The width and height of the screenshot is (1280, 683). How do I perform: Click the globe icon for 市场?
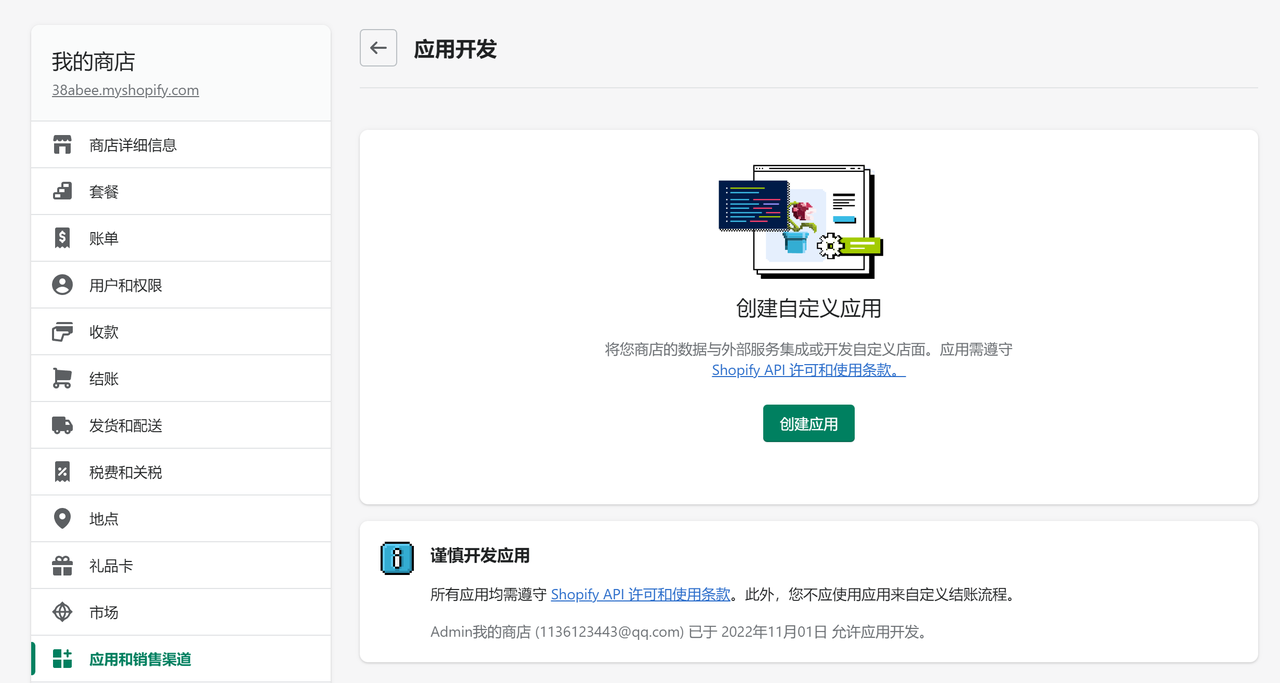[62, 612]
